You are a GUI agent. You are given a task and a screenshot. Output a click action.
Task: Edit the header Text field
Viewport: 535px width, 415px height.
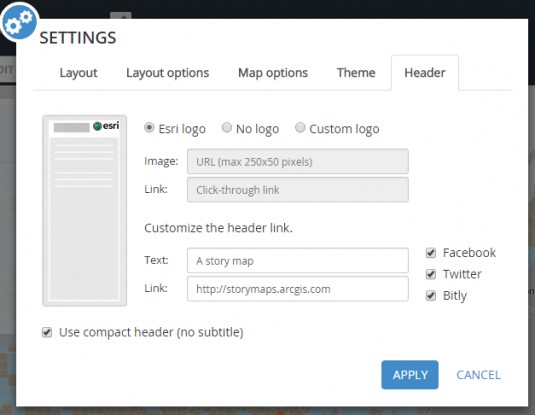tap(298, 261)
